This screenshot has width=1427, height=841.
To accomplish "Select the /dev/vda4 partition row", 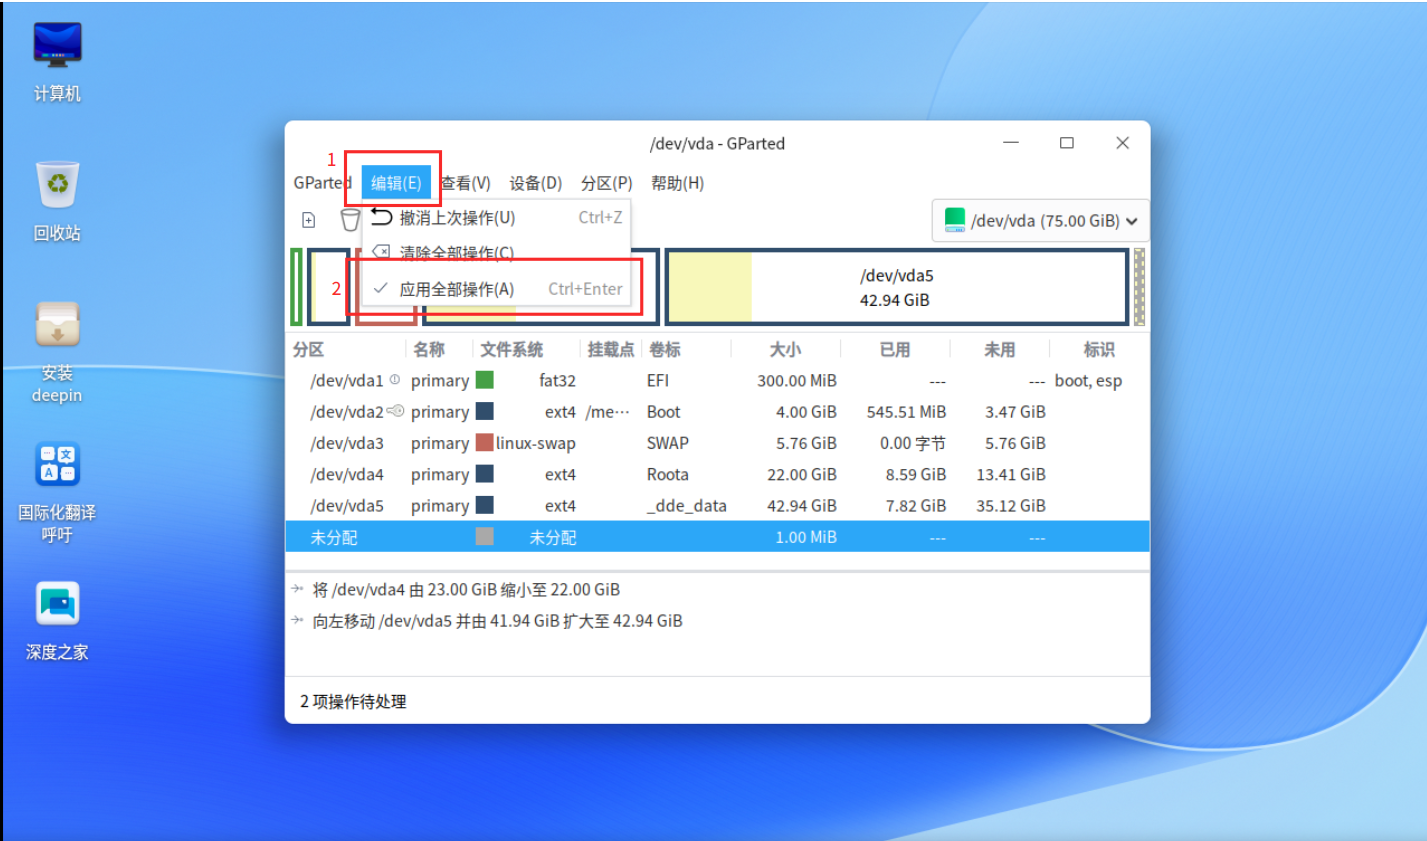I will [x=717, y=474].
